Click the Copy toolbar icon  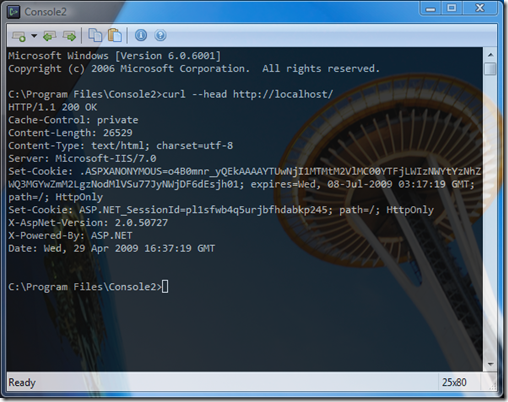tap(95, 35)
